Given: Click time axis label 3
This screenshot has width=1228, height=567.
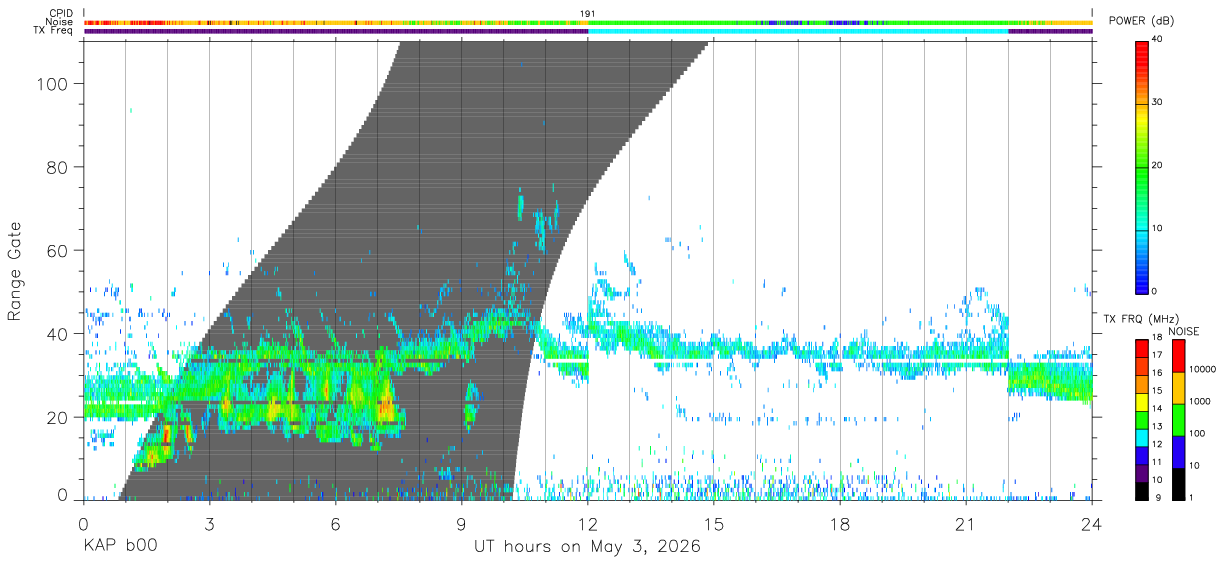Looking at the screenshot, I should click(210, 524).
